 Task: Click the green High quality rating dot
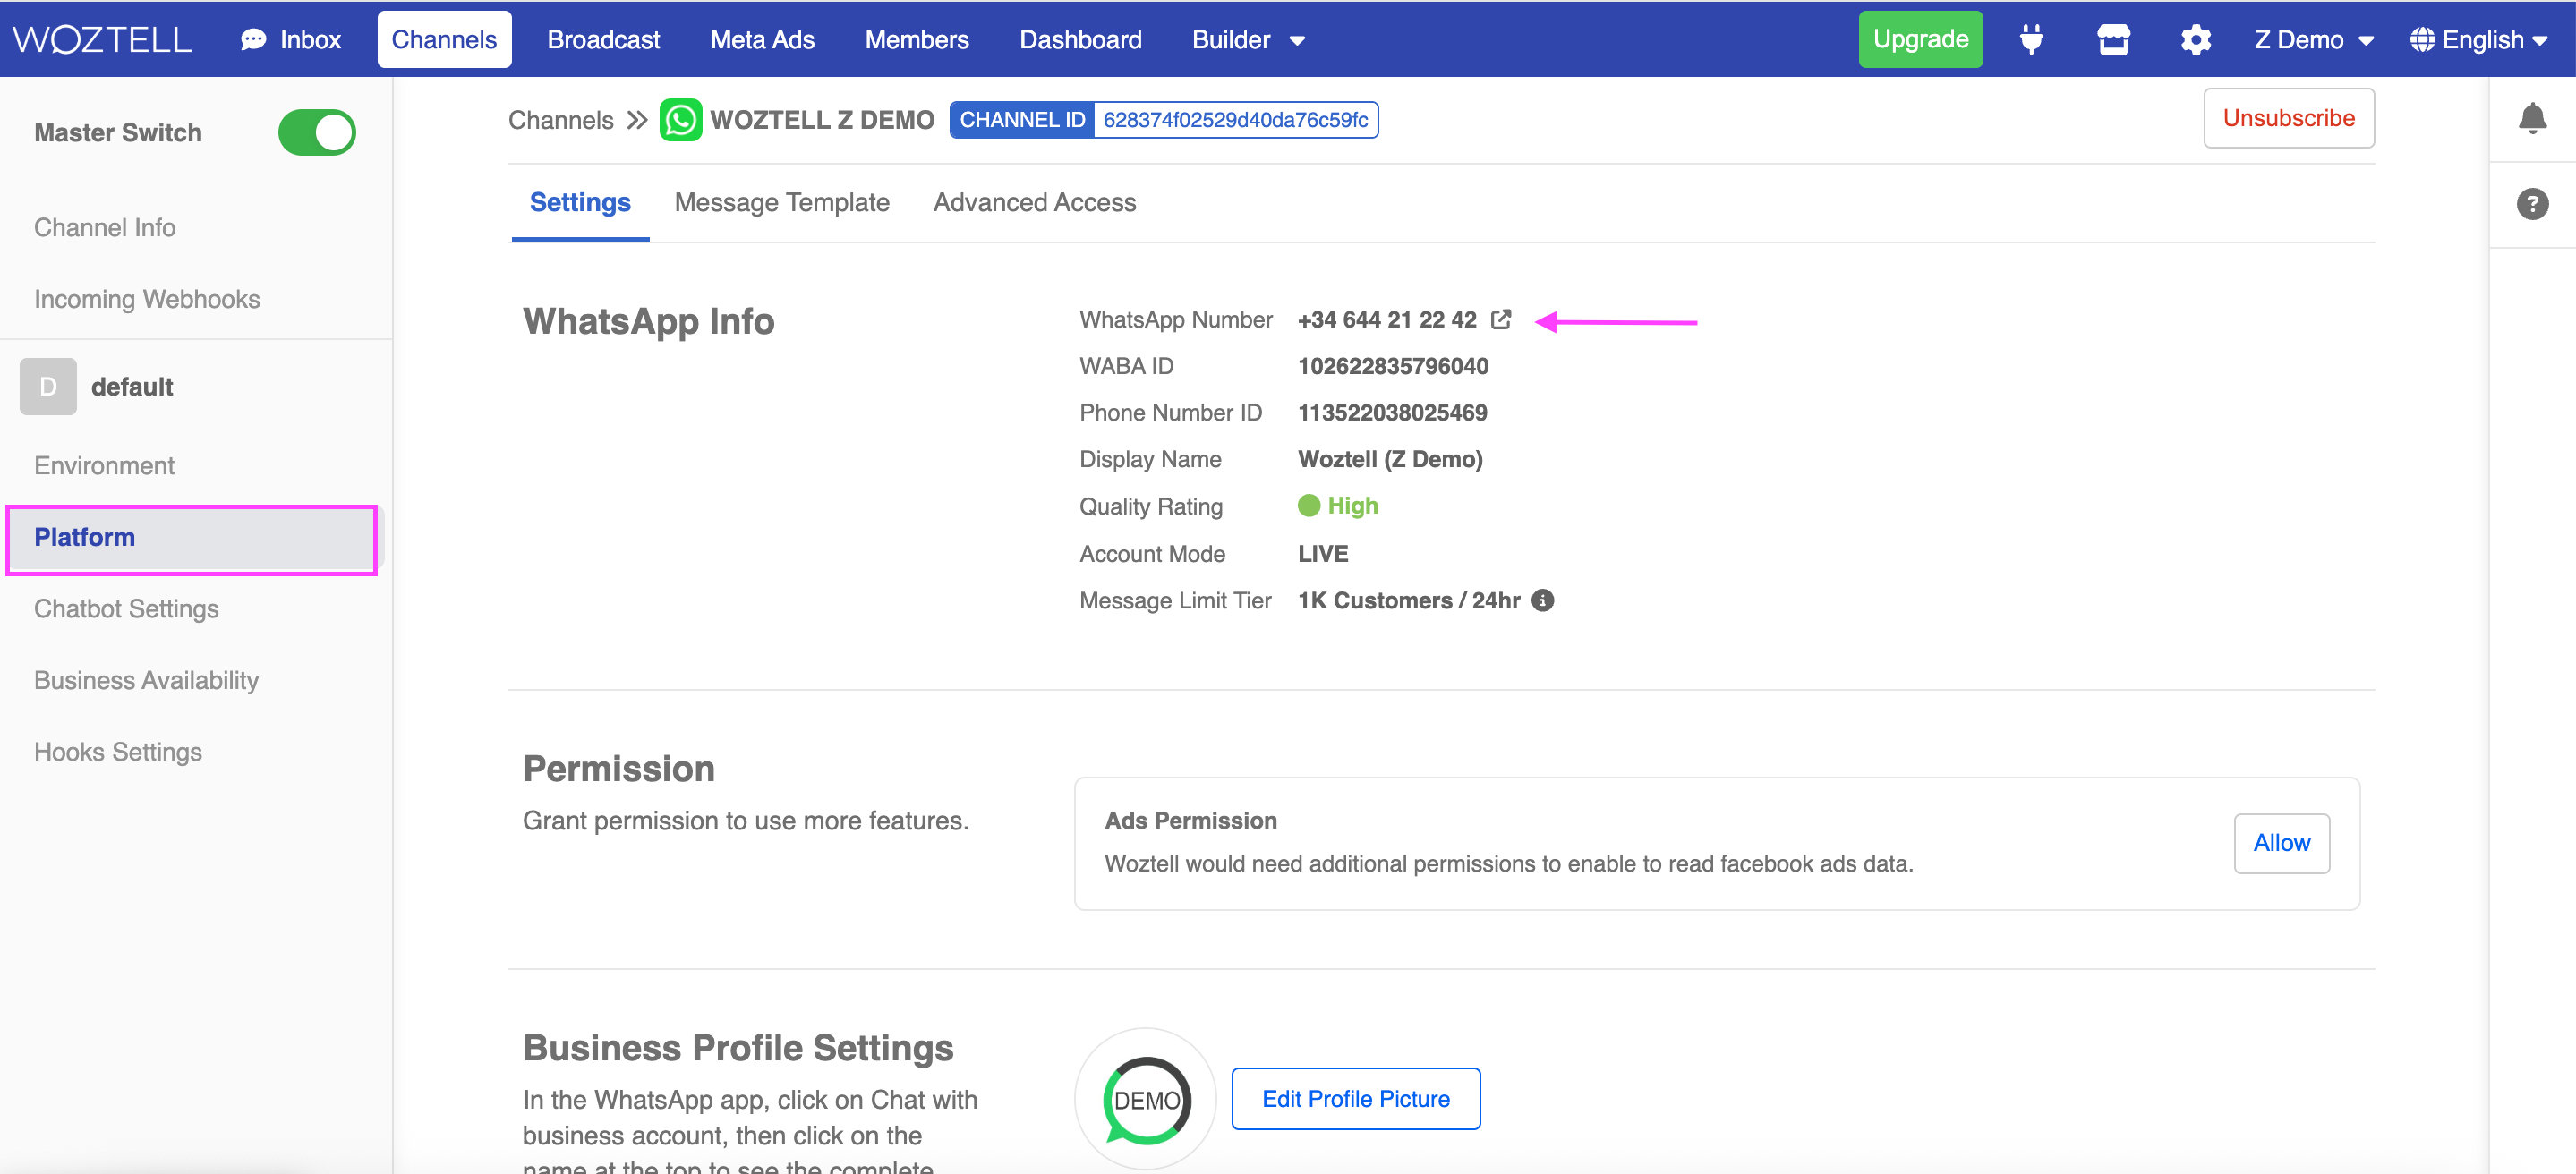pos(1308,505)
